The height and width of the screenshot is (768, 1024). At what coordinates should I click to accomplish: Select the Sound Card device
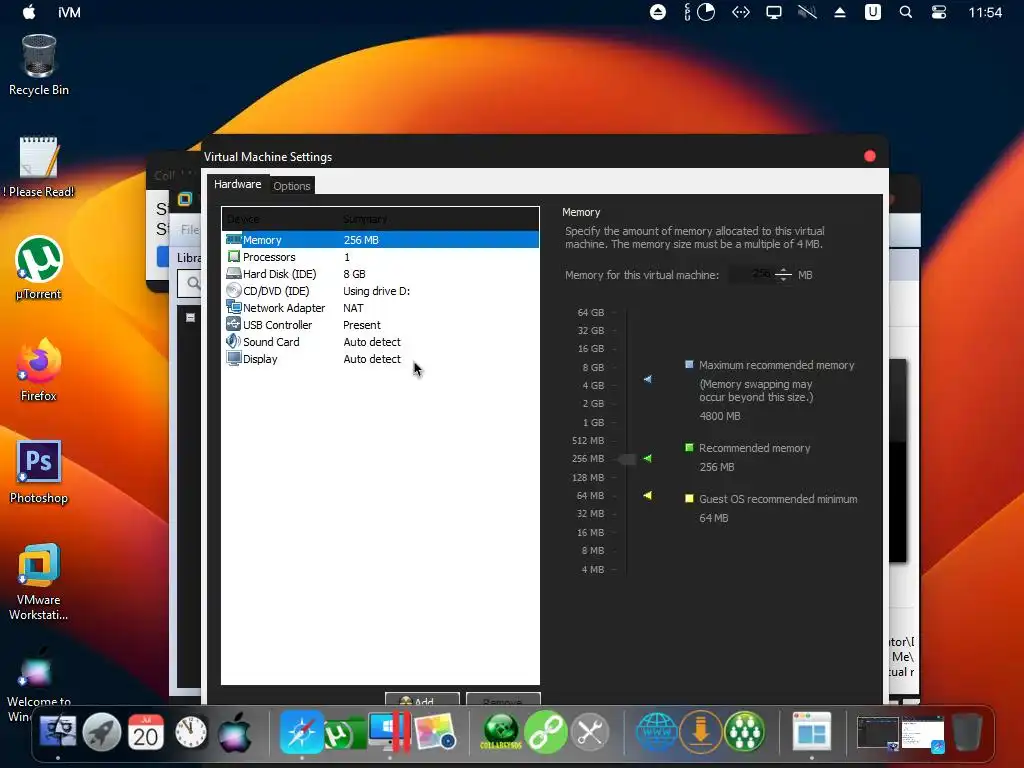click(381, 342)
